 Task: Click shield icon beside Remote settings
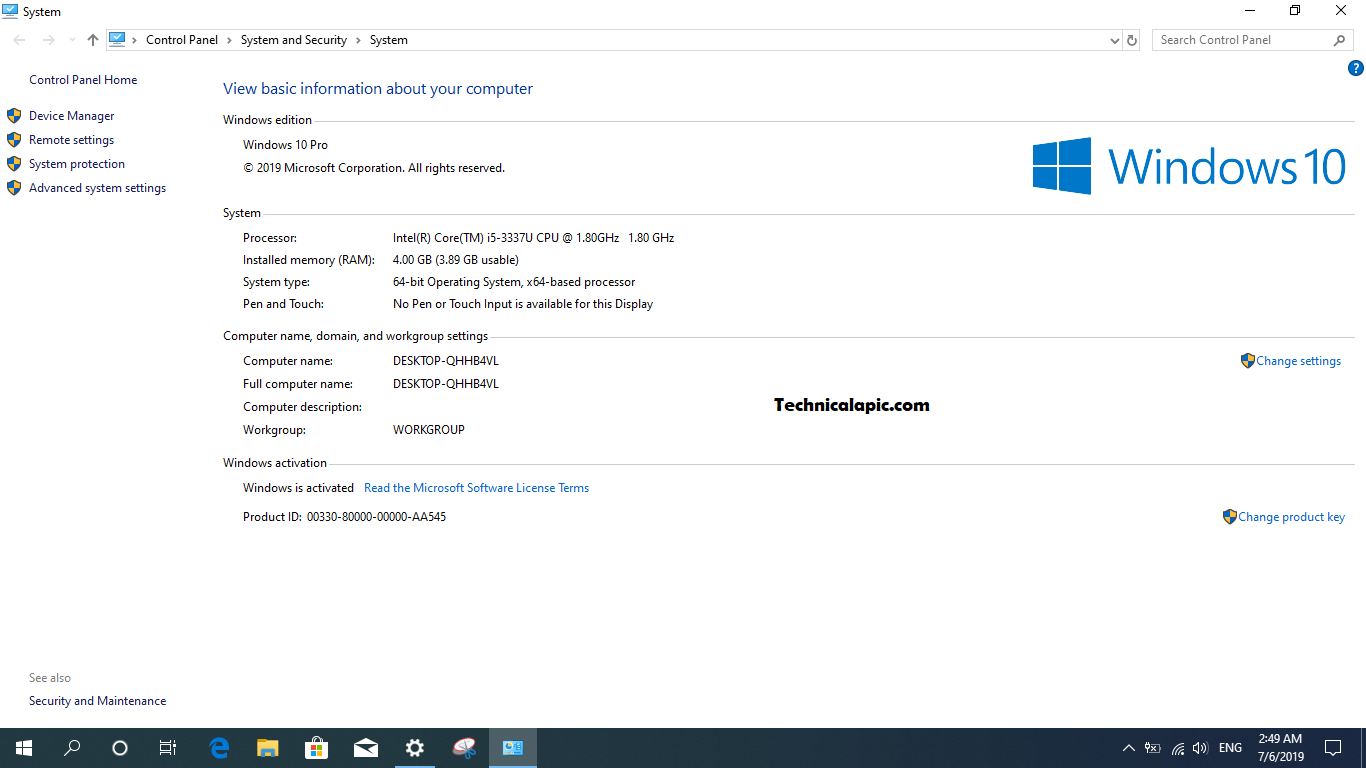(14, 140)
